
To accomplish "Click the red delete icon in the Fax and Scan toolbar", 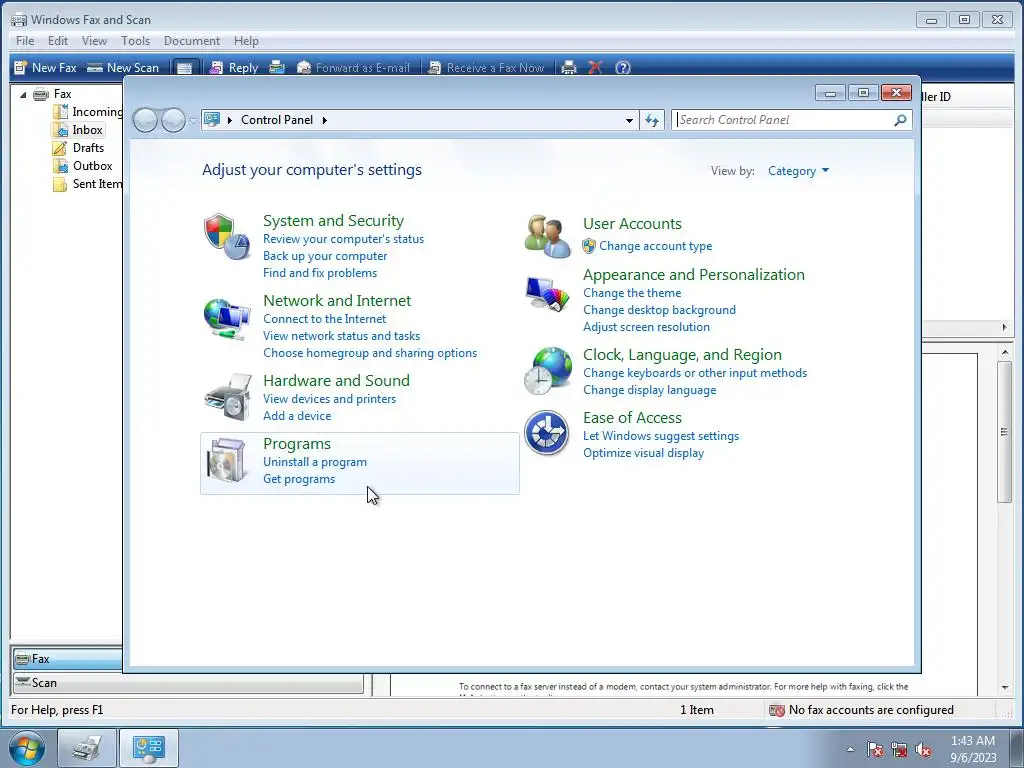I will click(x=595, y=68).
